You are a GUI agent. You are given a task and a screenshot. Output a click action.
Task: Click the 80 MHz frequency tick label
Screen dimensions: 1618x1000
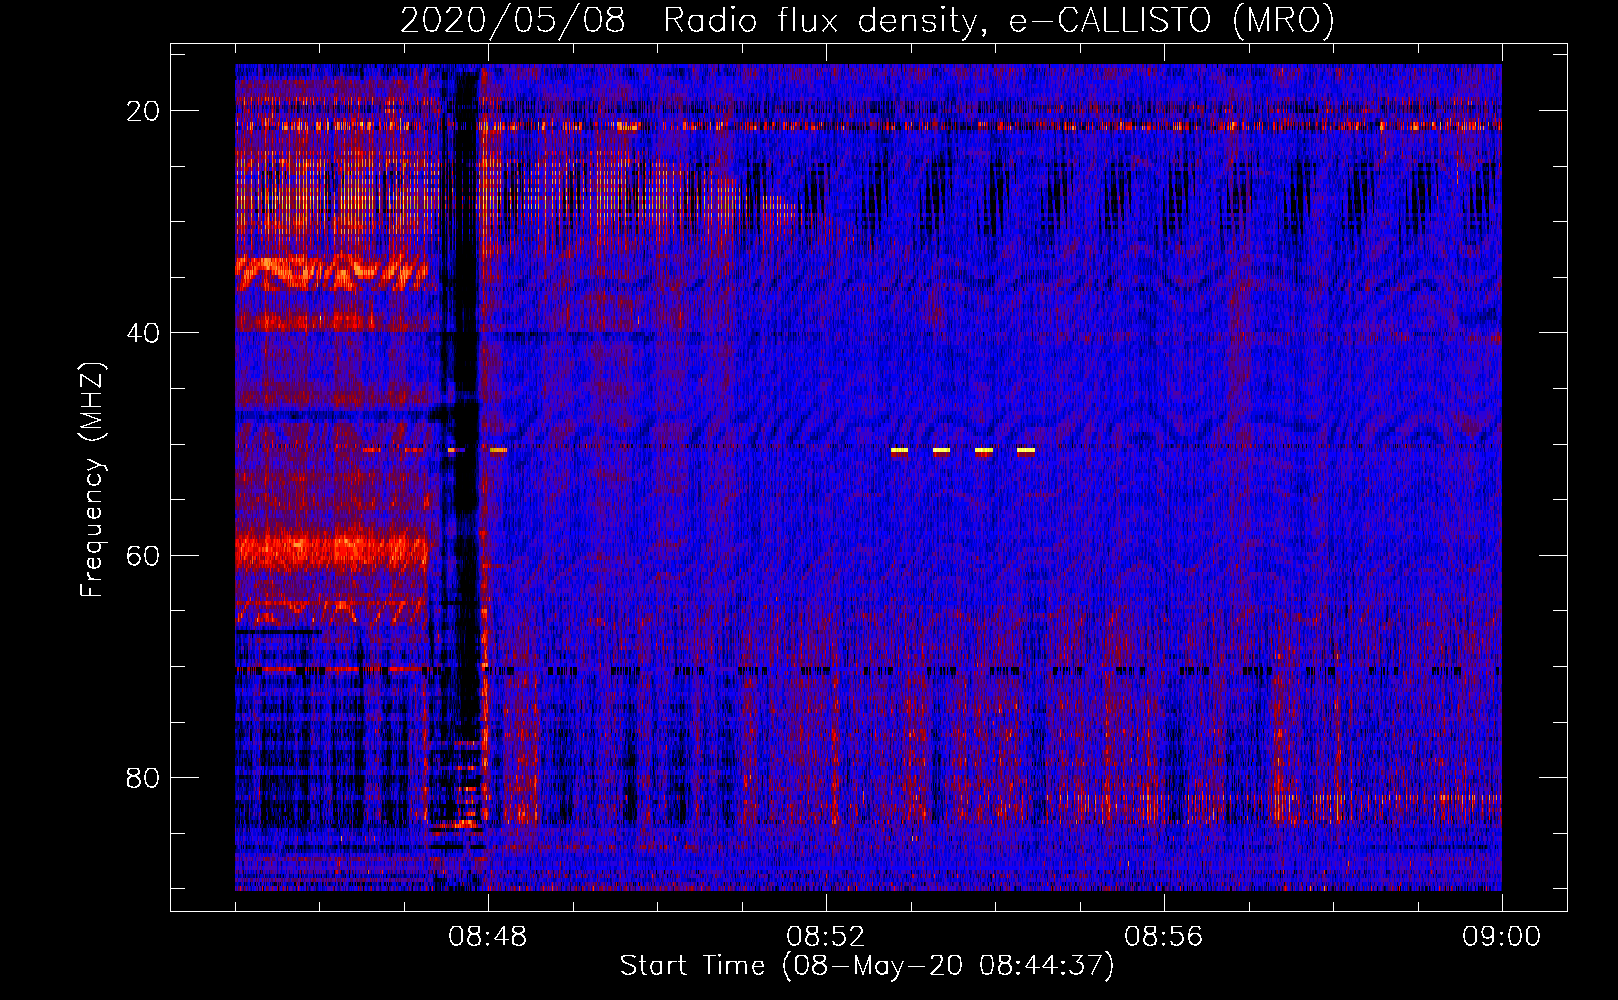pos(144,778)
